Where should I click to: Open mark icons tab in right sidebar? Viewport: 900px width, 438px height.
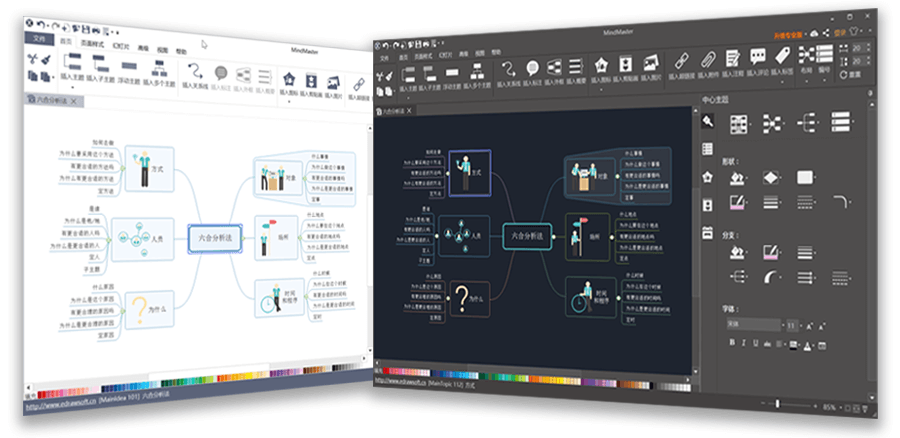708,177
